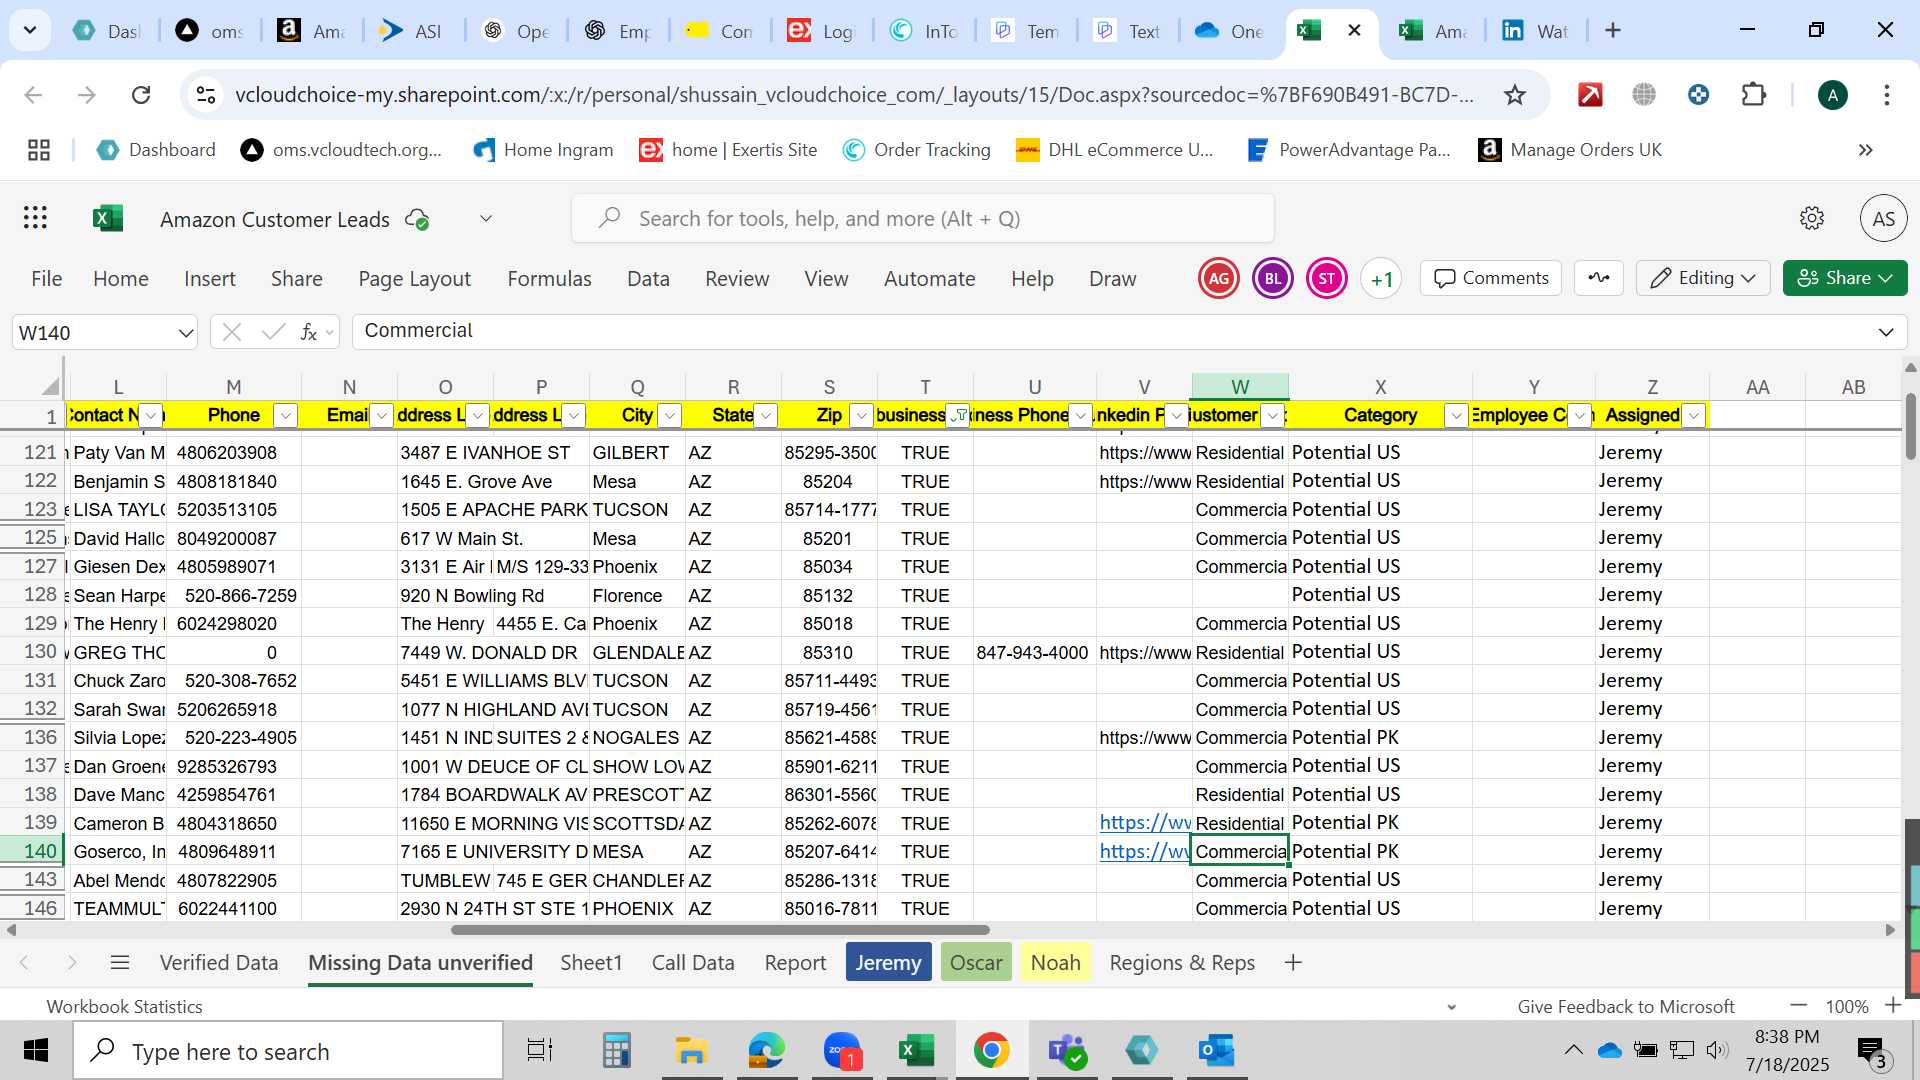The height and width of the screenshot is (1080, 1920).
Task: Open the File menu
Action: (47, 279)
